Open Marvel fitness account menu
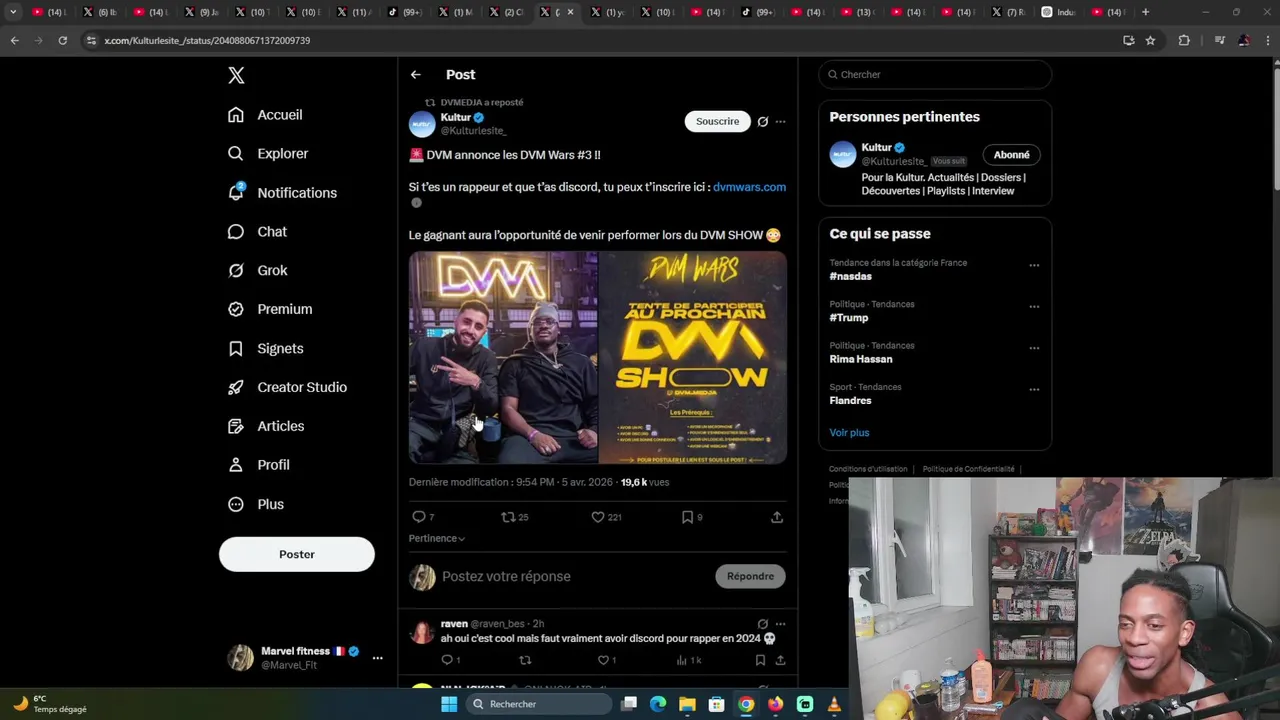 pos(304,657)
